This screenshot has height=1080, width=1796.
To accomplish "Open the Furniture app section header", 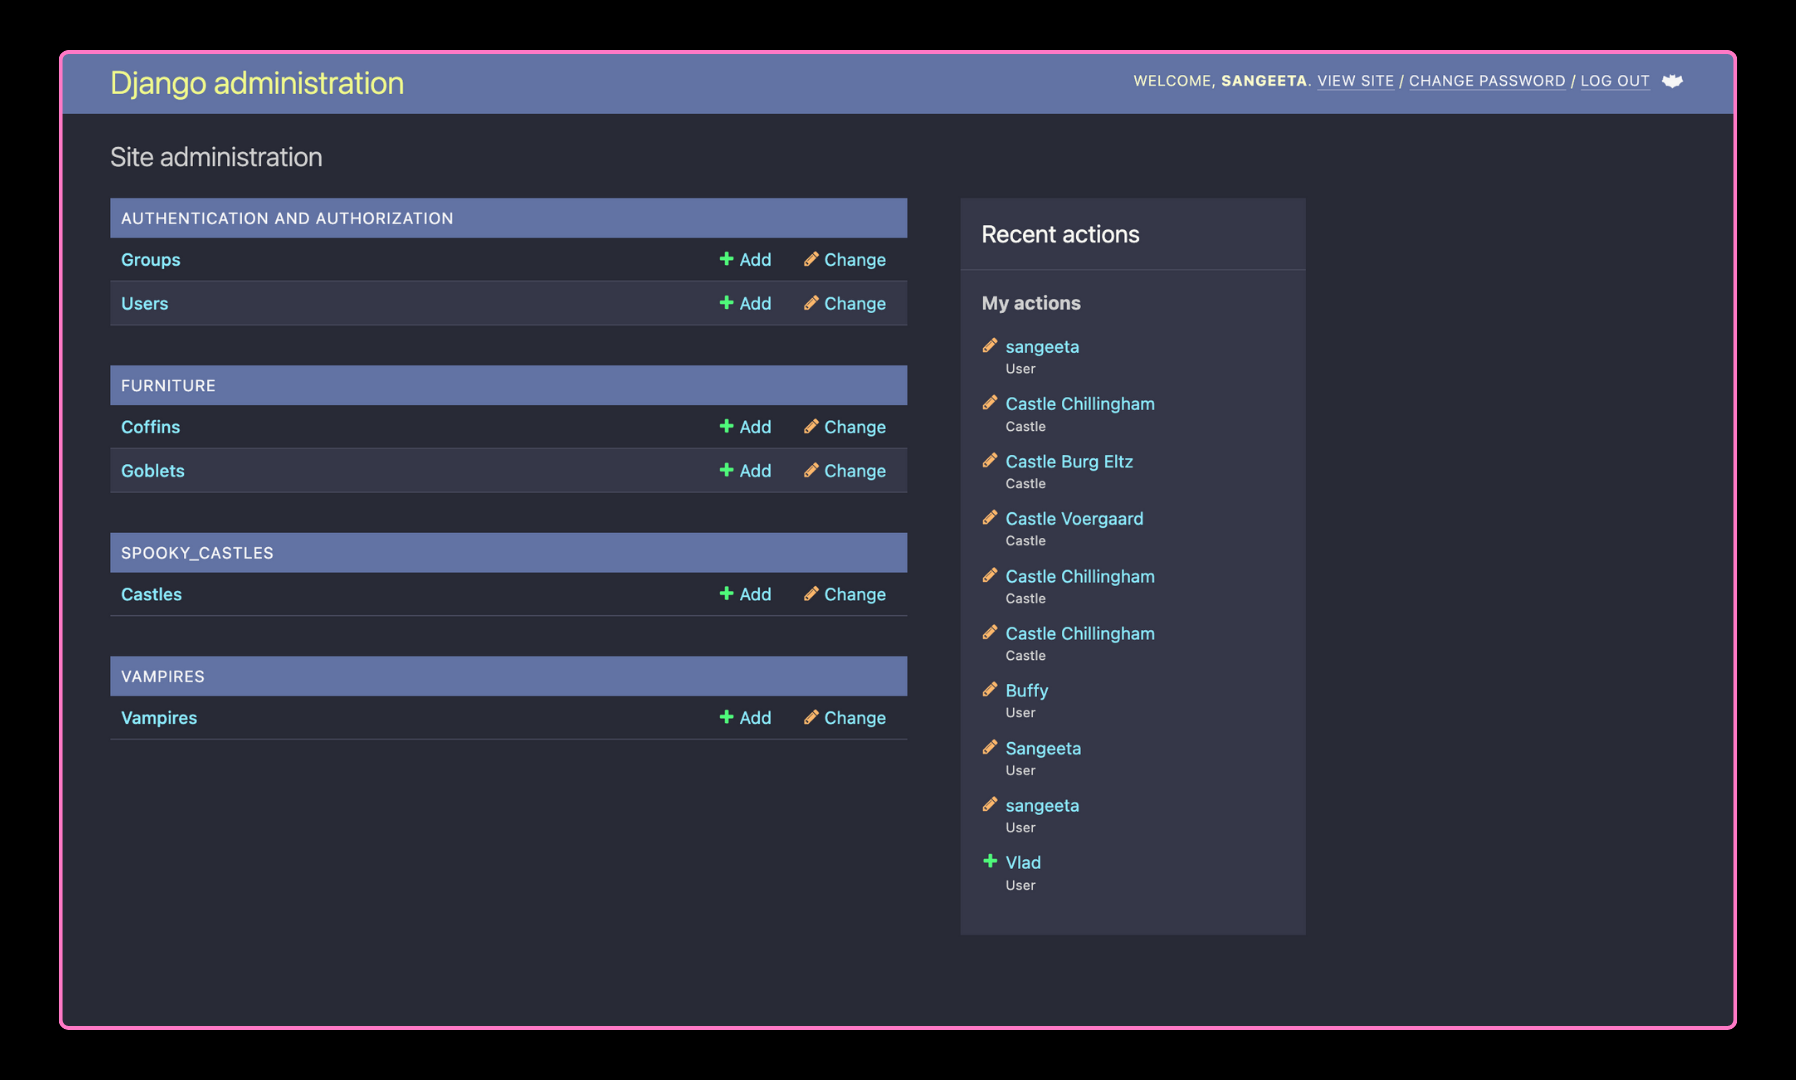I will [x=168, y=385].
